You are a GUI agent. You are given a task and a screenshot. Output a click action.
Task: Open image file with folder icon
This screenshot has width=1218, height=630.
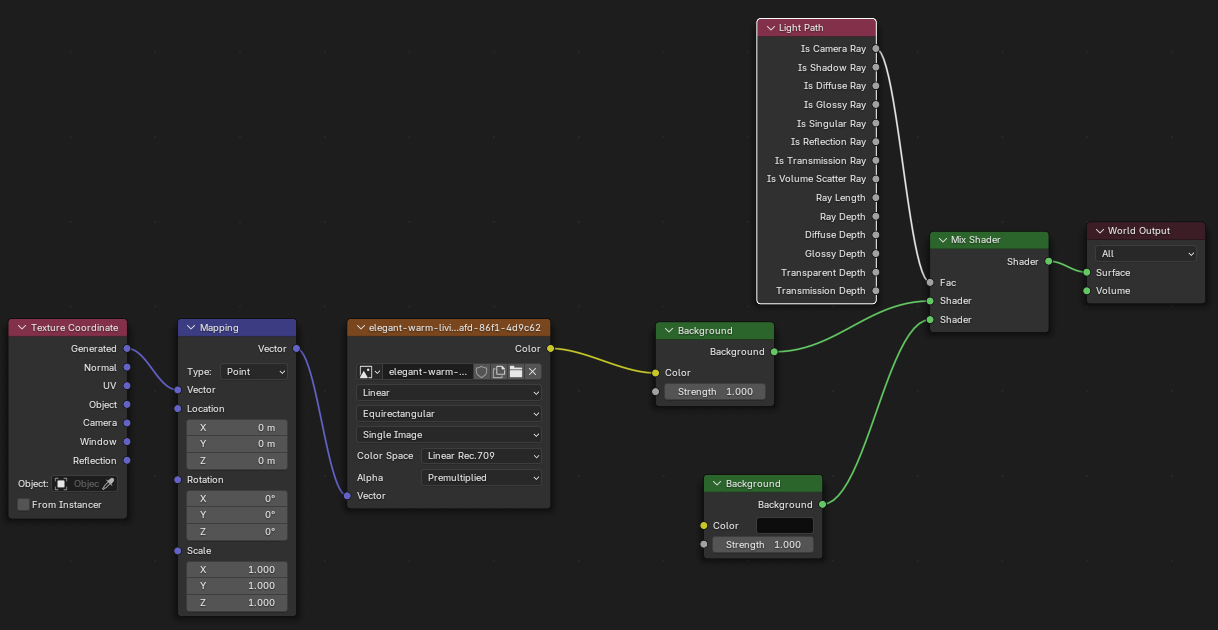516,372
